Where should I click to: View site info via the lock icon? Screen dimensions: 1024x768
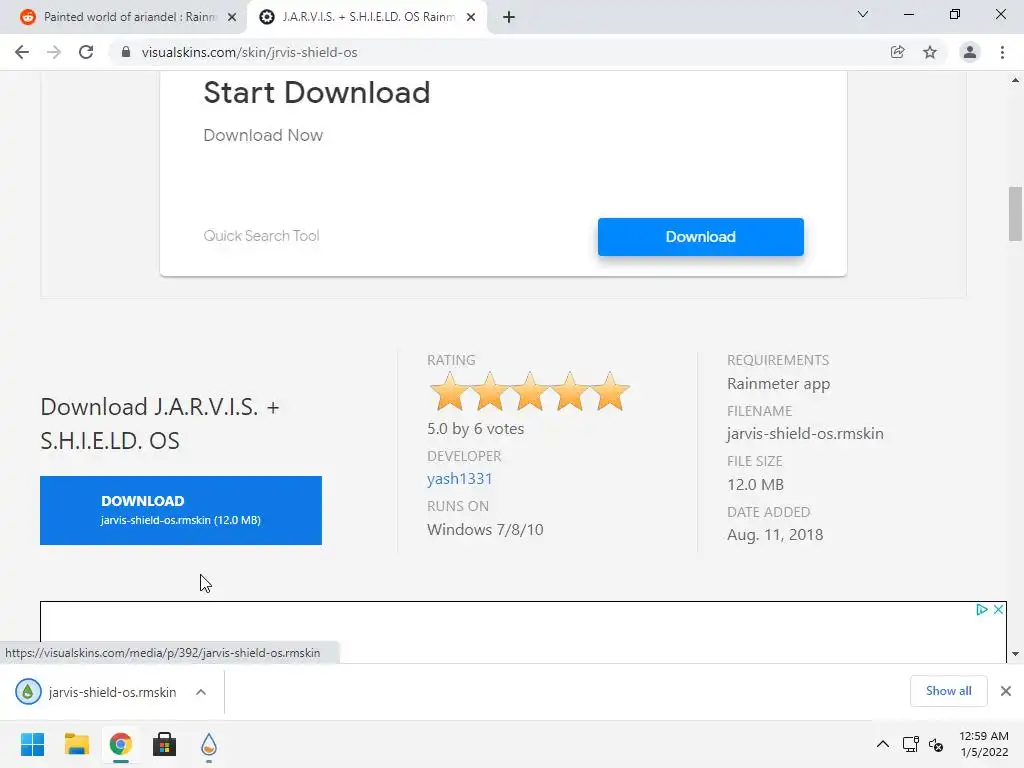click(126, 52)
